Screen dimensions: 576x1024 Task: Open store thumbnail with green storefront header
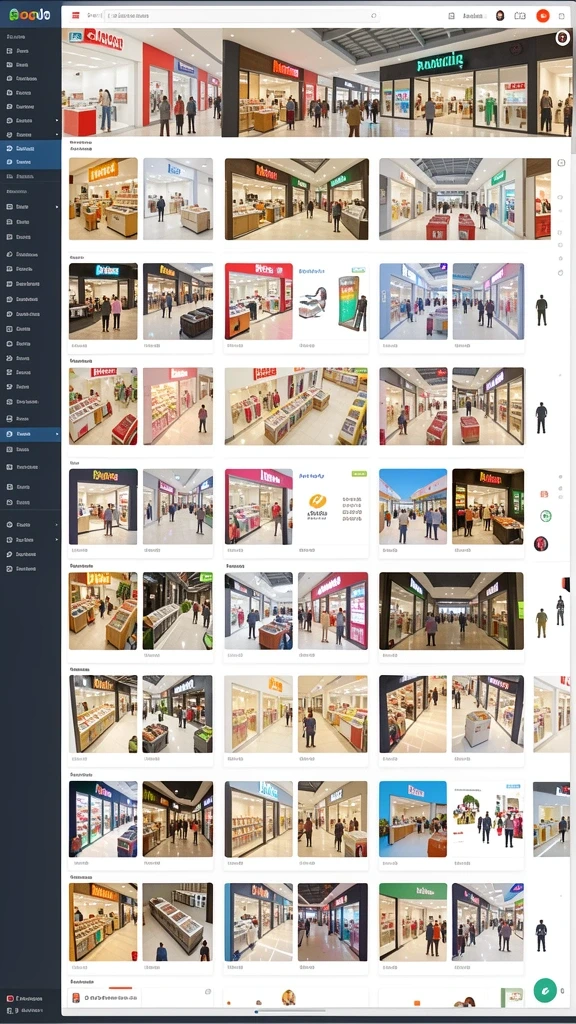[413, 922]
